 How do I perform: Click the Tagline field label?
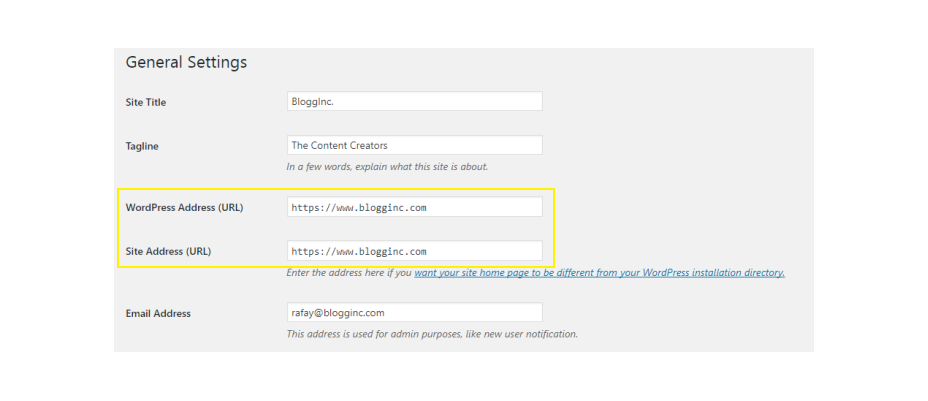click(142, 146)
